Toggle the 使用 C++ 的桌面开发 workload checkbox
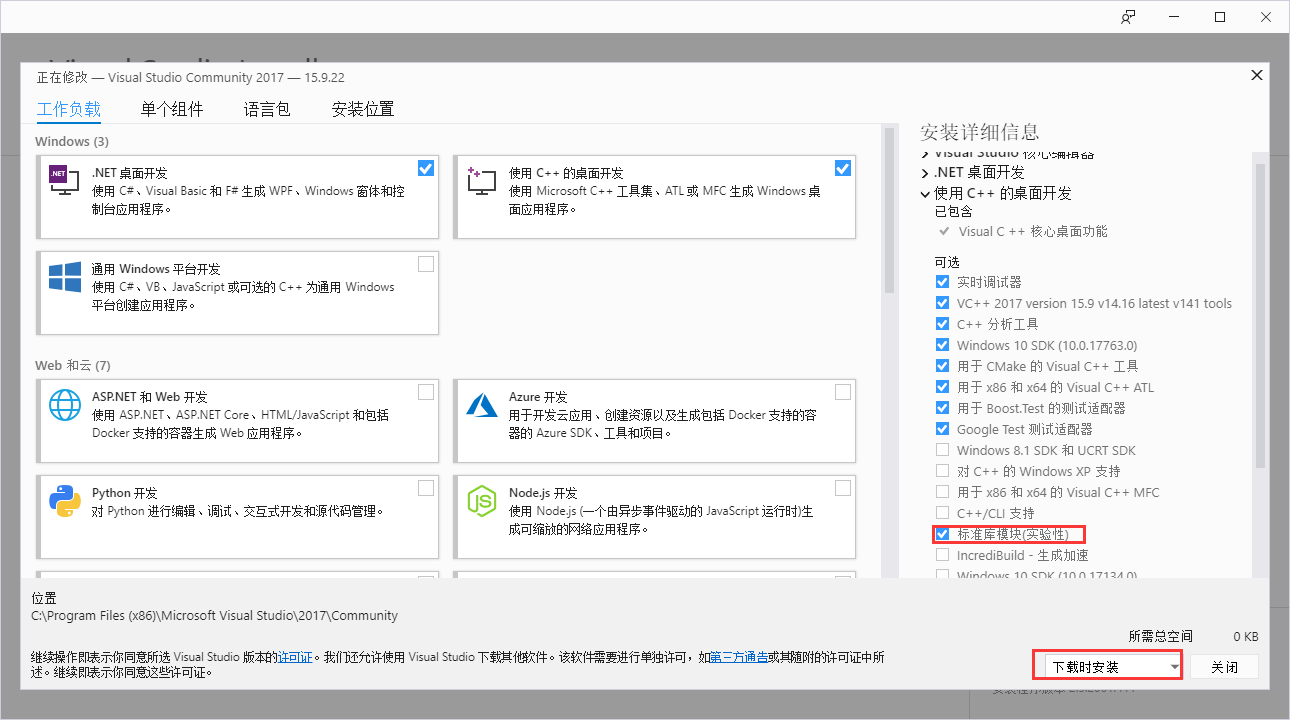Screen dimensions: 1290x720 coord(843,168)
